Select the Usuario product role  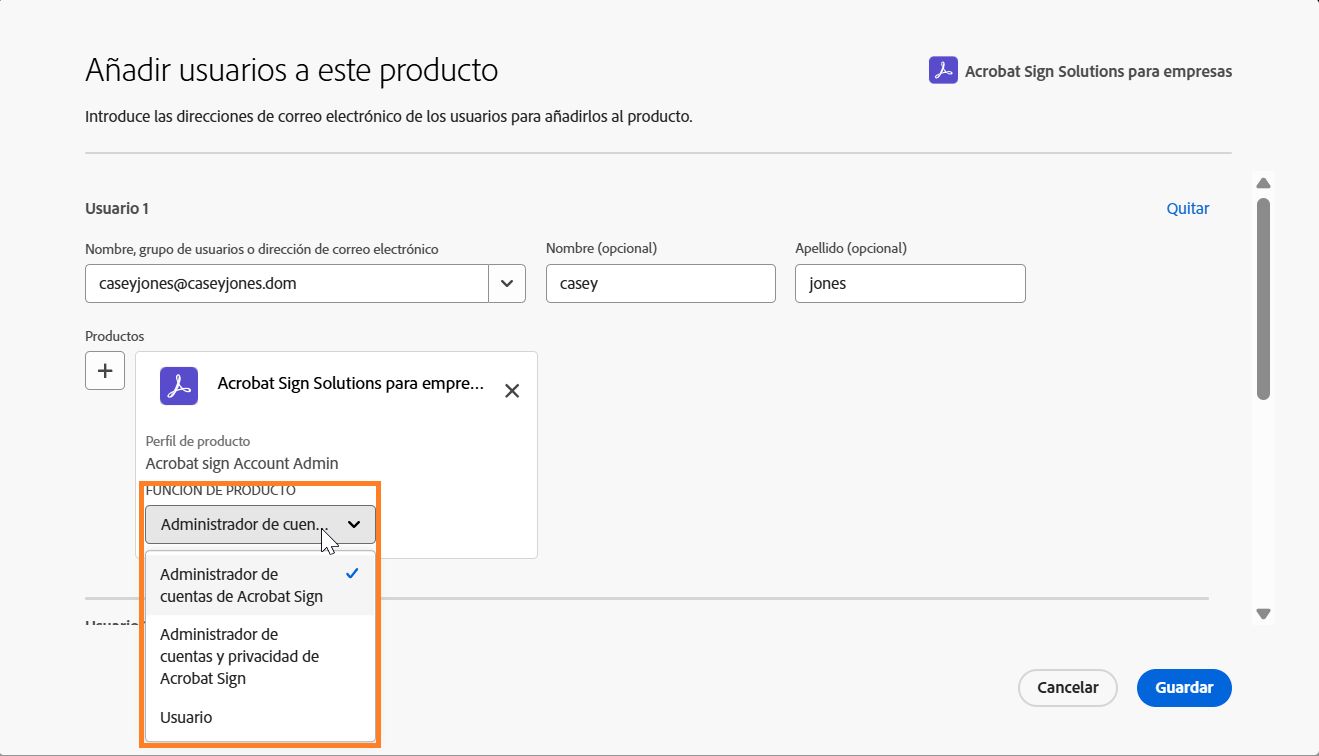pos(184,717)
